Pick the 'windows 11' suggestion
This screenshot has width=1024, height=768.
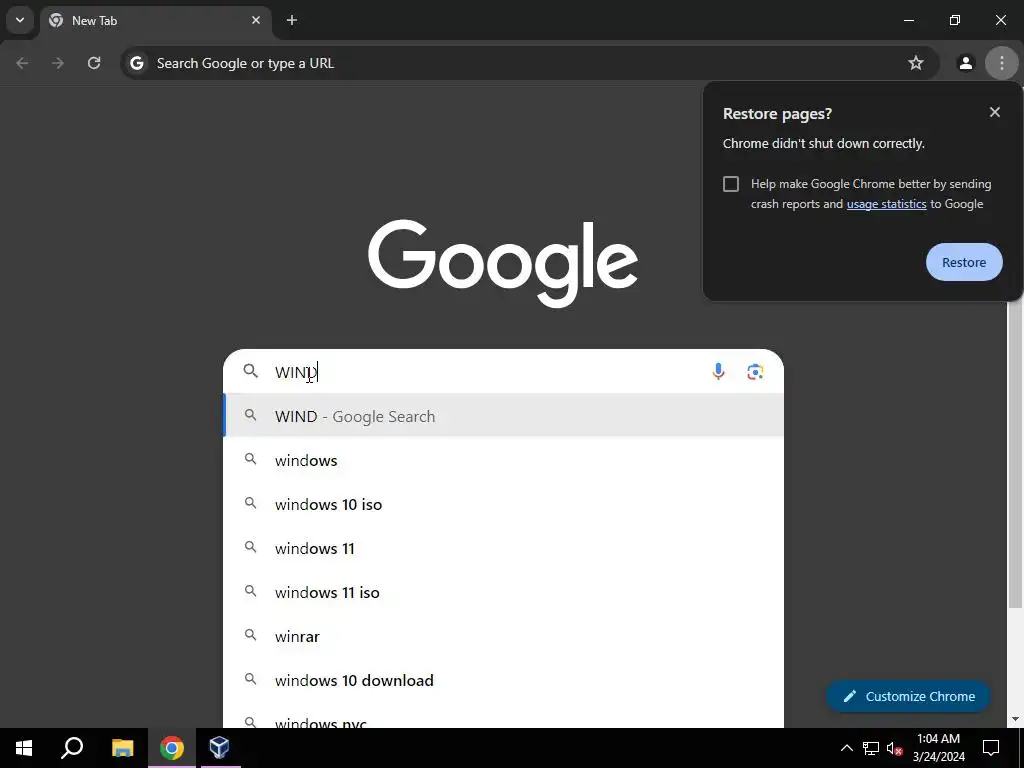504,548
